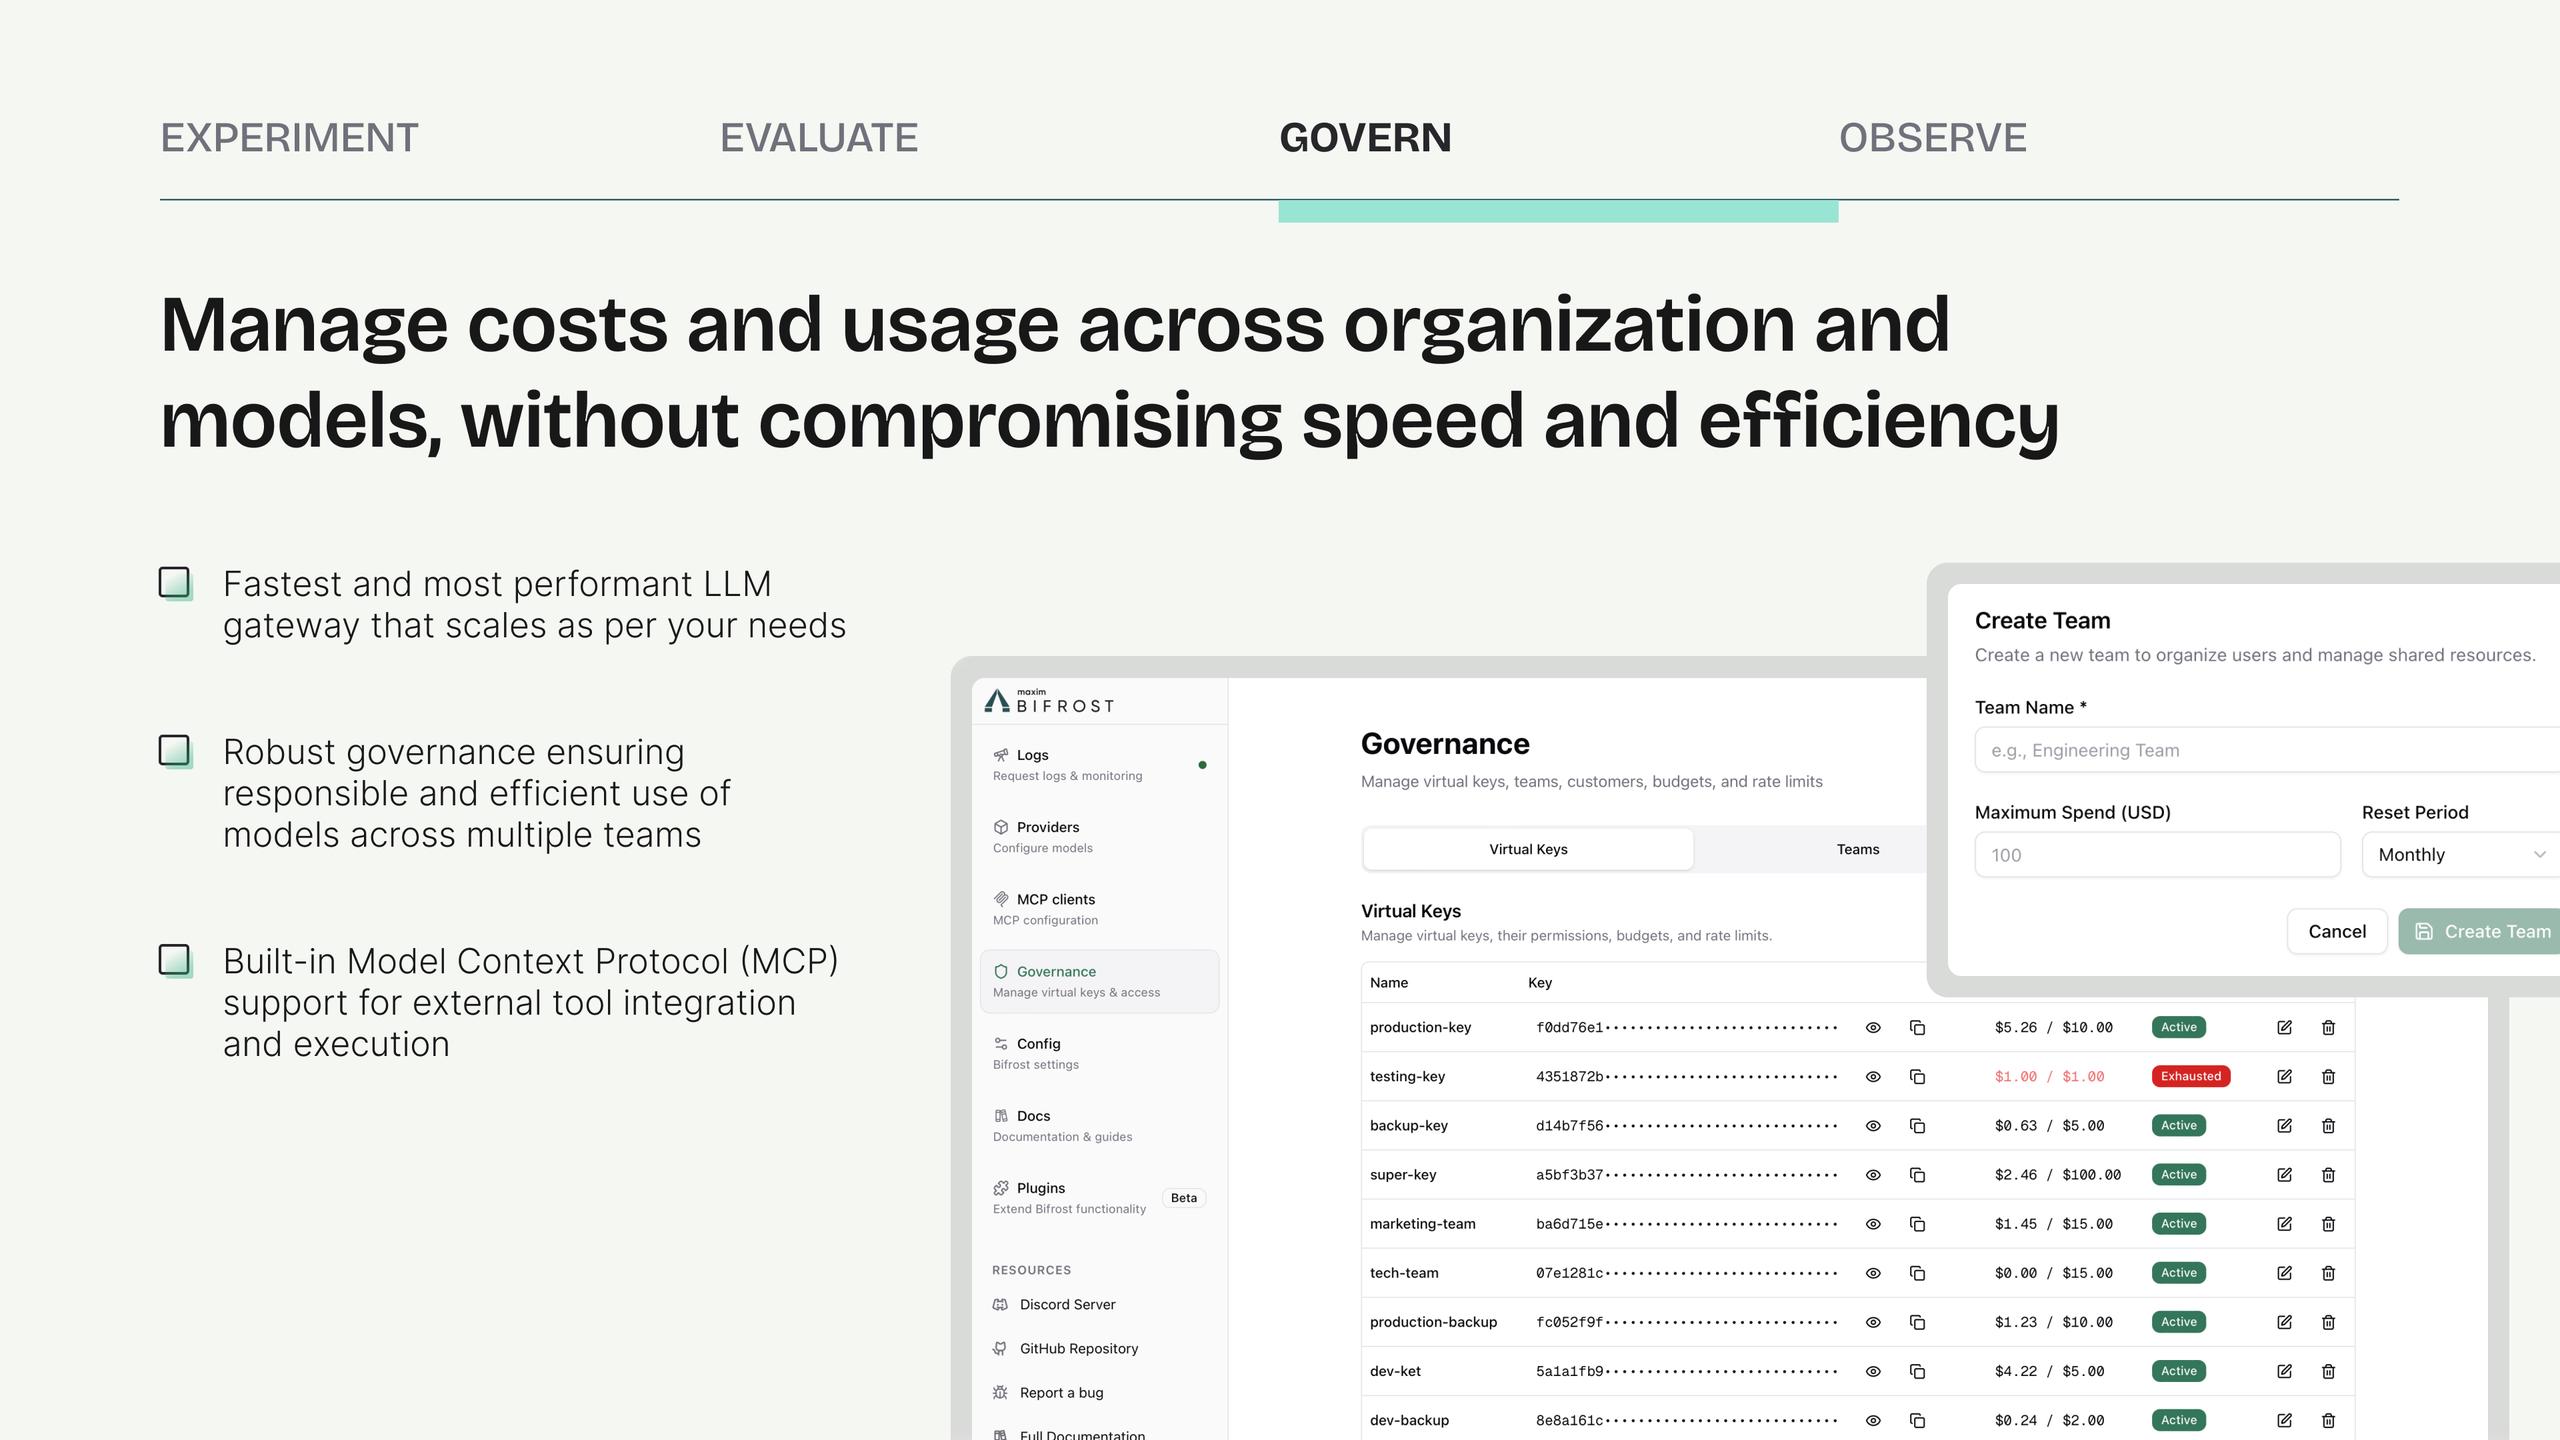Click the Bifrost logo in the sidebar

click(1049, 701)
